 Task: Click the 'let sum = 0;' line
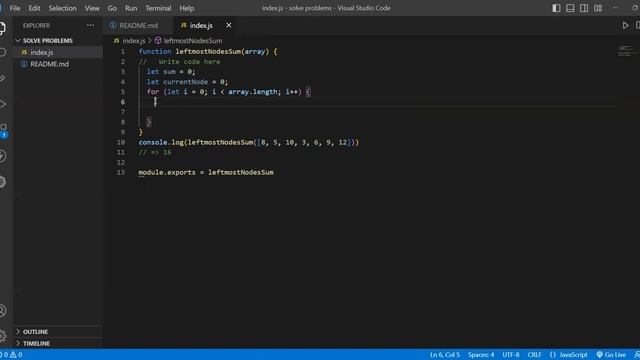point(171,72)
